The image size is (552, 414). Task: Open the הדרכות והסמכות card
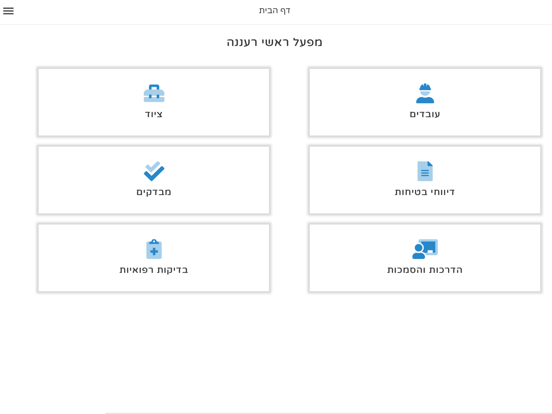[x=425, y=258]
